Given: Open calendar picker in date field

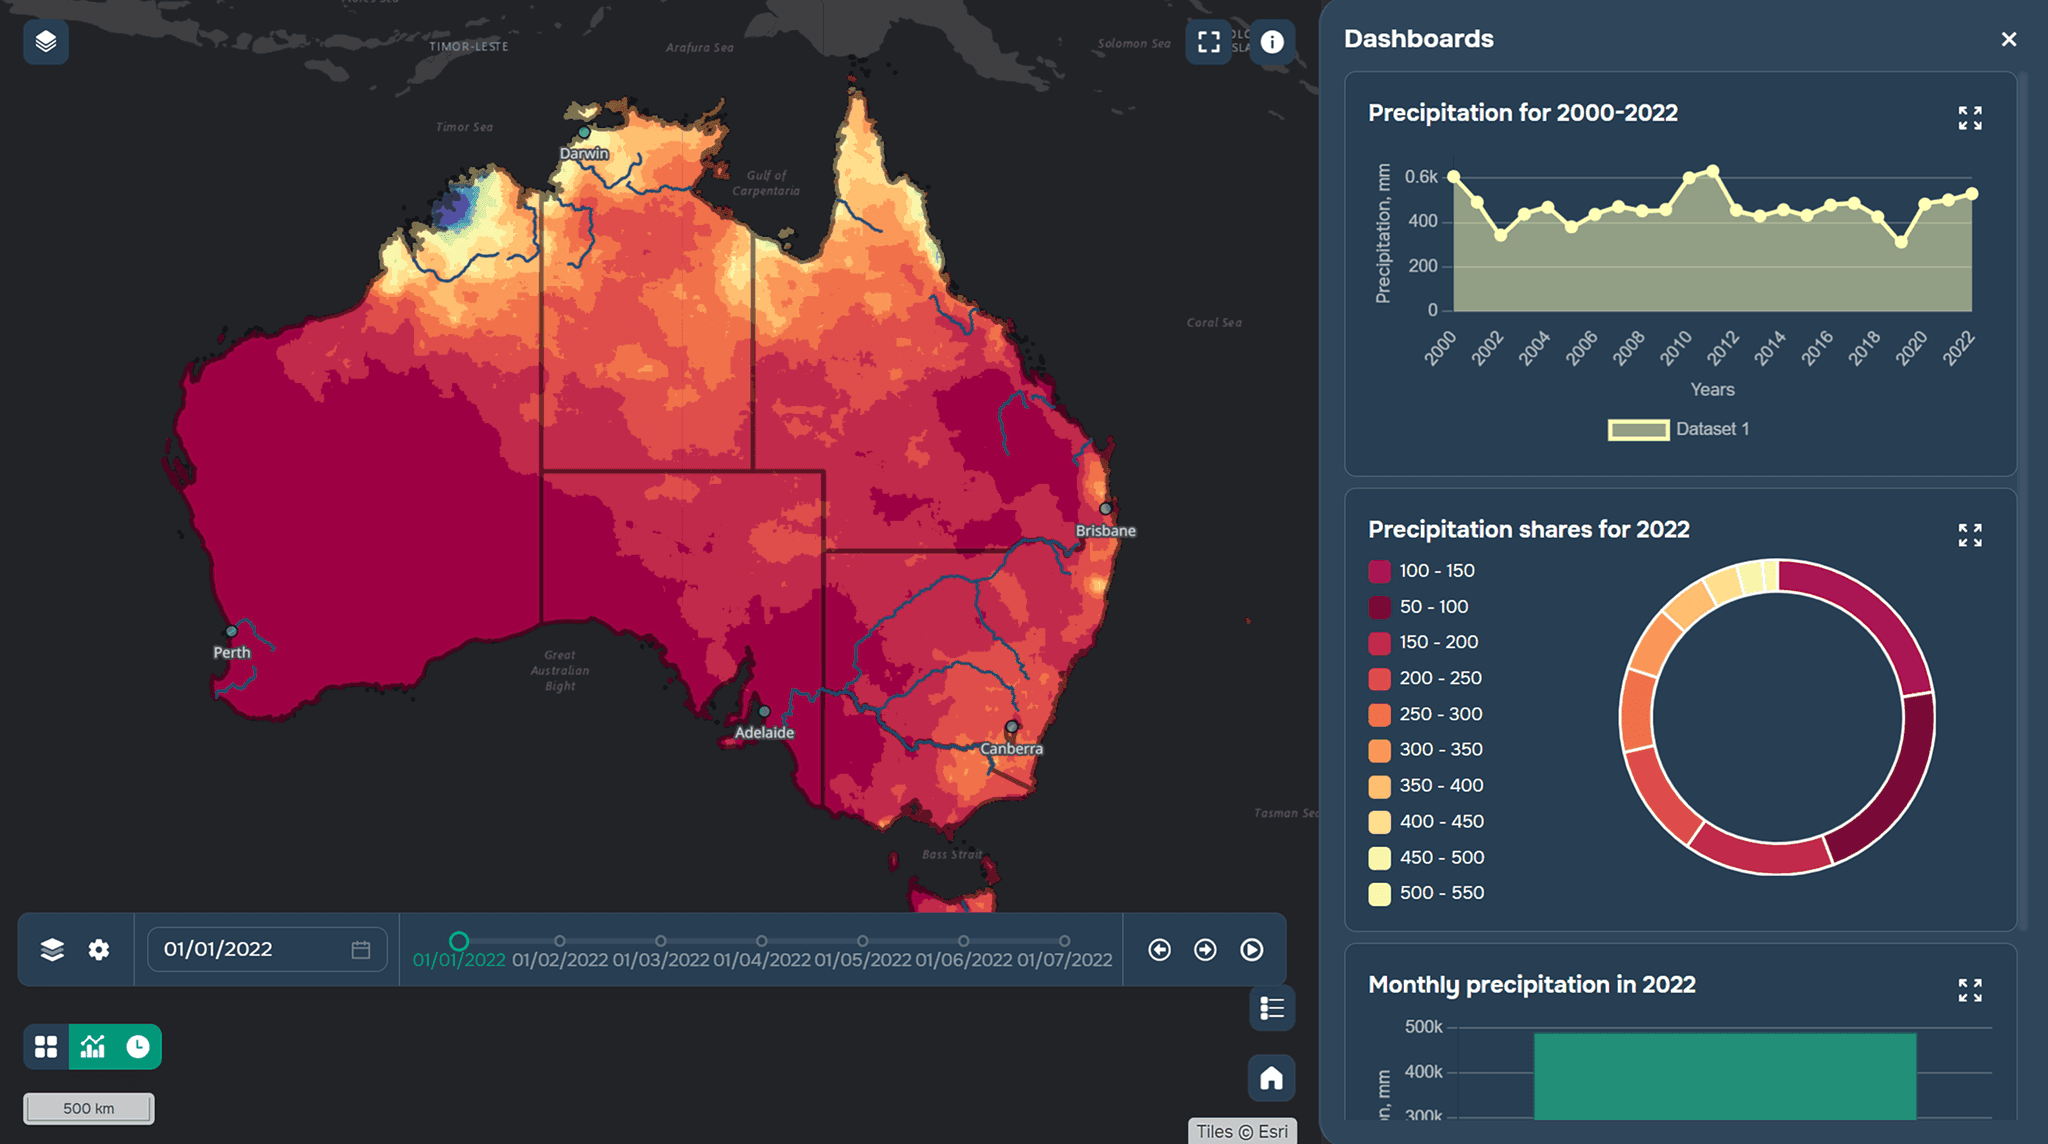Looking at the screenshot, I should (x=361, y=950).
